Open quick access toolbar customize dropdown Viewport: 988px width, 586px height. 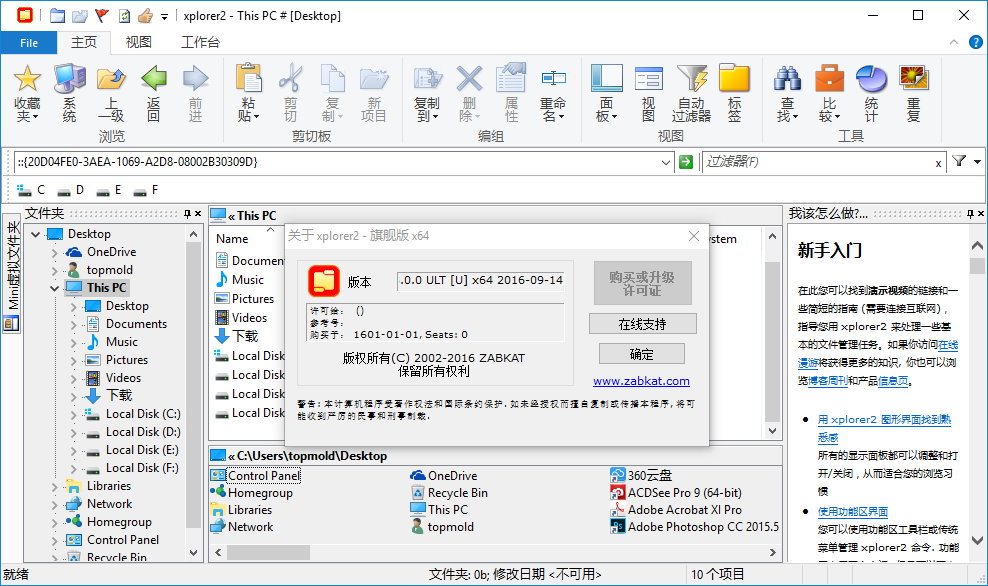164,16
